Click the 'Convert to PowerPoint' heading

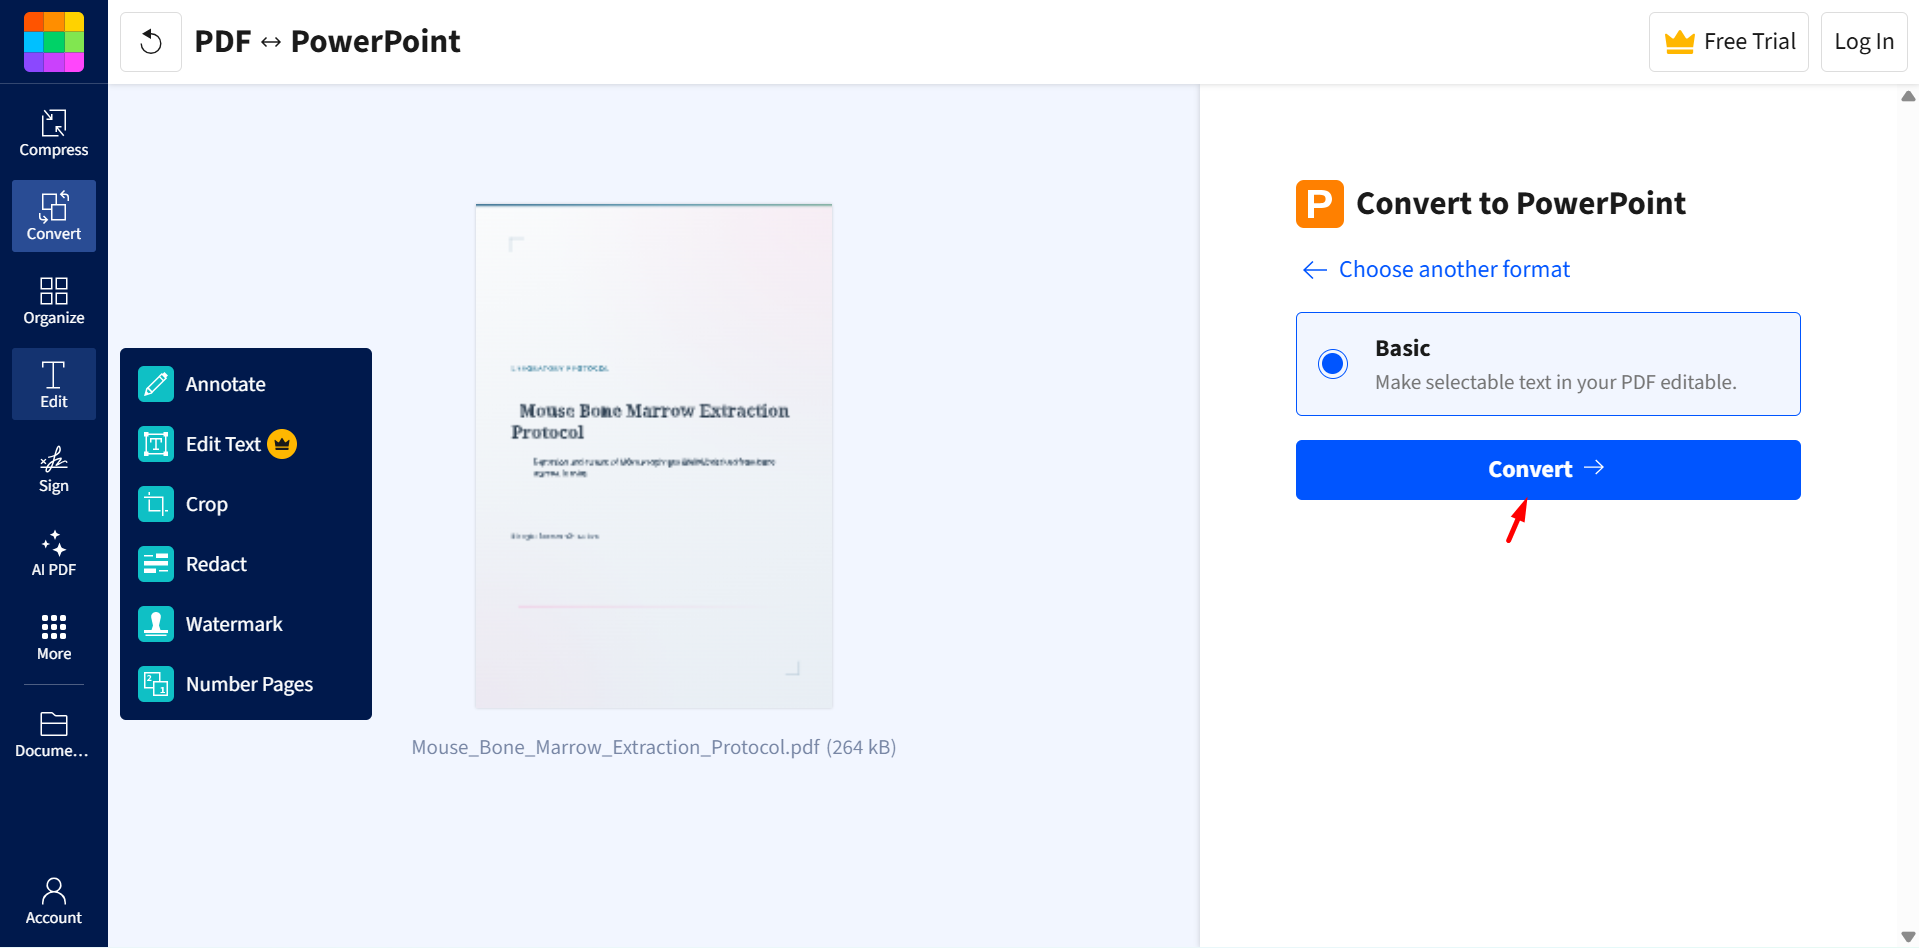[x=1521, y=204]
